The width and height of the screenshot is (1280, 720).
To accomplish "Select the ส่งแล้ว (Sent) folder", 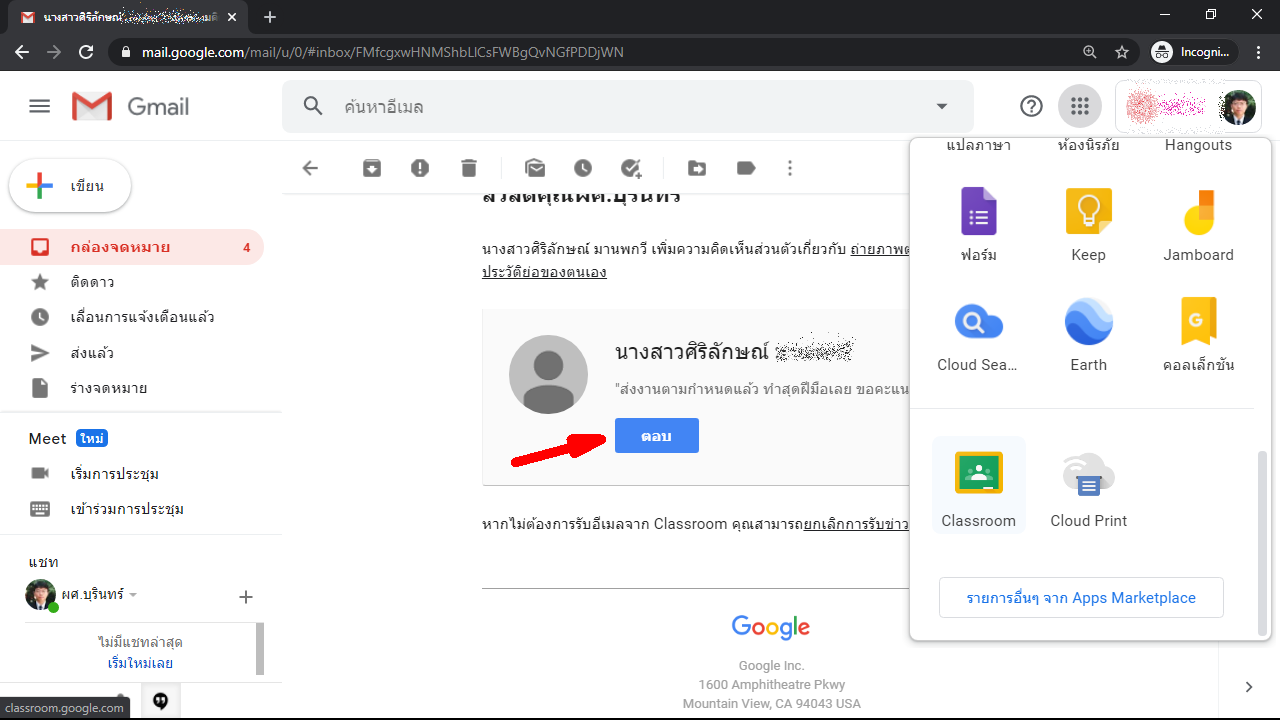I will click(x=92, y=353).
